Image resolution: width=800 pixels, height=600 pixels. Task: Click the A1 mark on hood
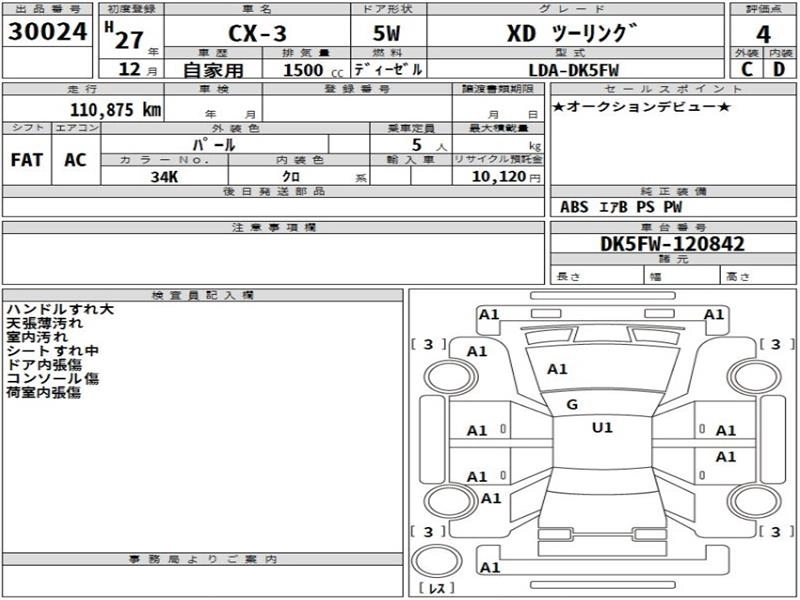[x=557, y=369]
